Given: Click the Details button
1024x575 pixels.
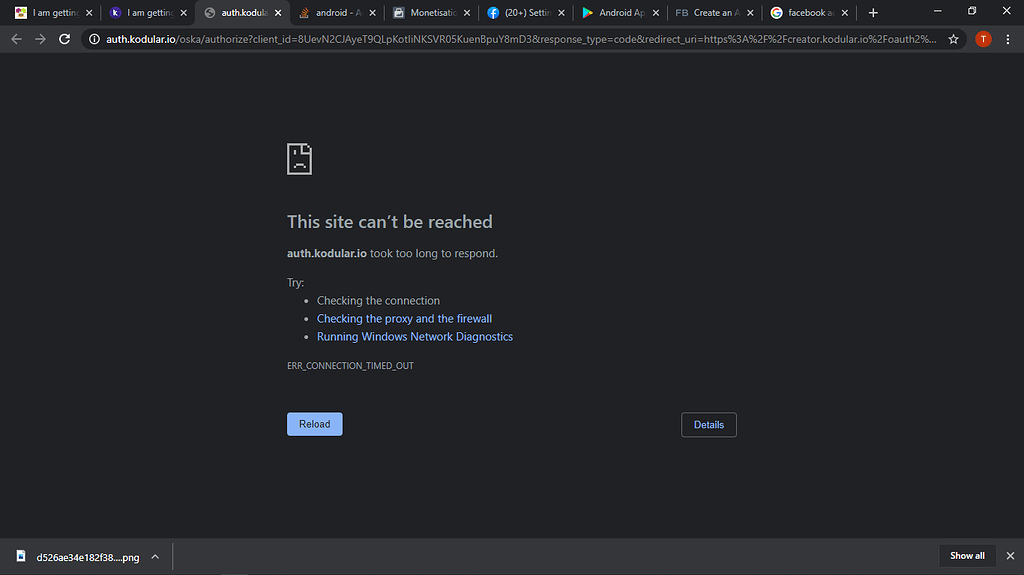Looking at the screenshot, I should point(709,425).
